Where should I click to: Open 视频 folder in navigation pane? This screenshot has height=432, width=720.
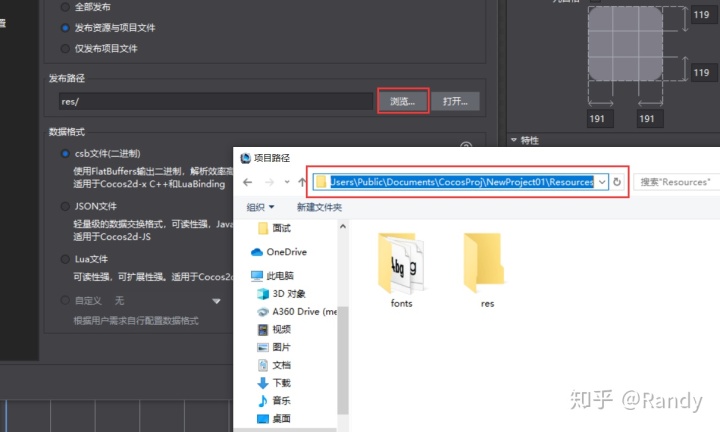[274, 329]
